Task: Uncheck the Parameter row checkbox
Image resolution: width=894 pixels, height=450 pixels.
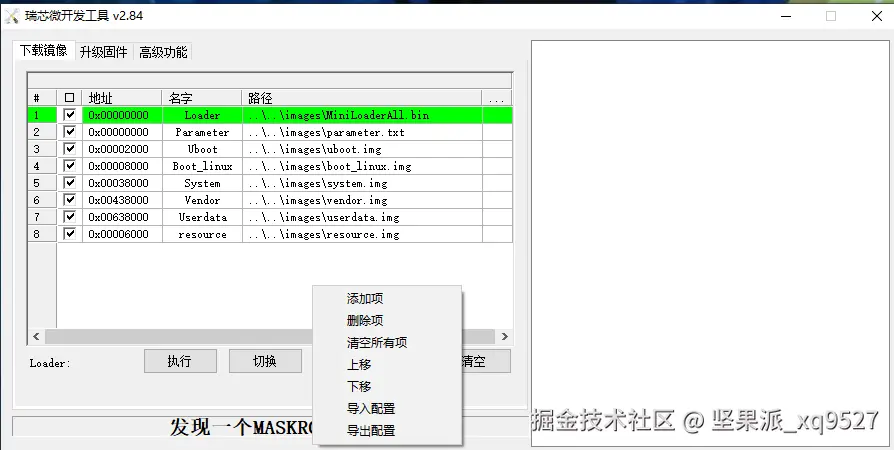Action: pos(70,132)
